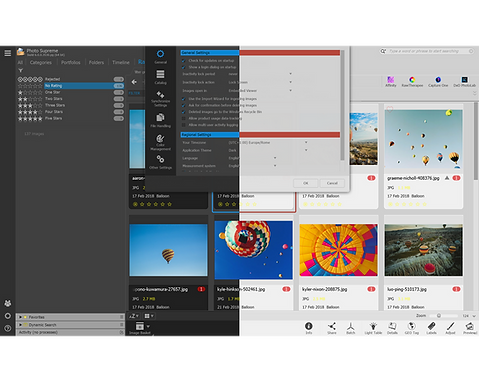Open the GEO Tag tool
Image resolution: width=479 pixels, height=381 pixels.
coord(412,327)
